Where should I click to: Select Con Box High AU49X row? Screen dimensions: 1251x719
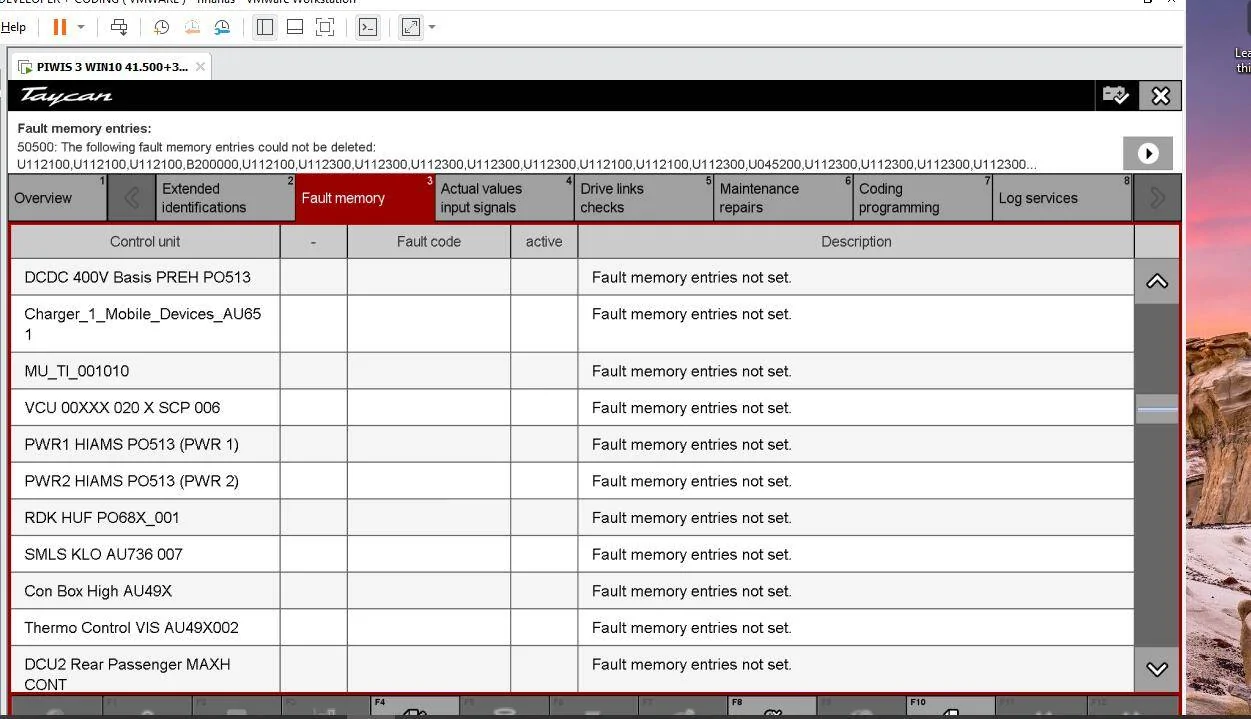pyautogui.click(x=572, y=591)
